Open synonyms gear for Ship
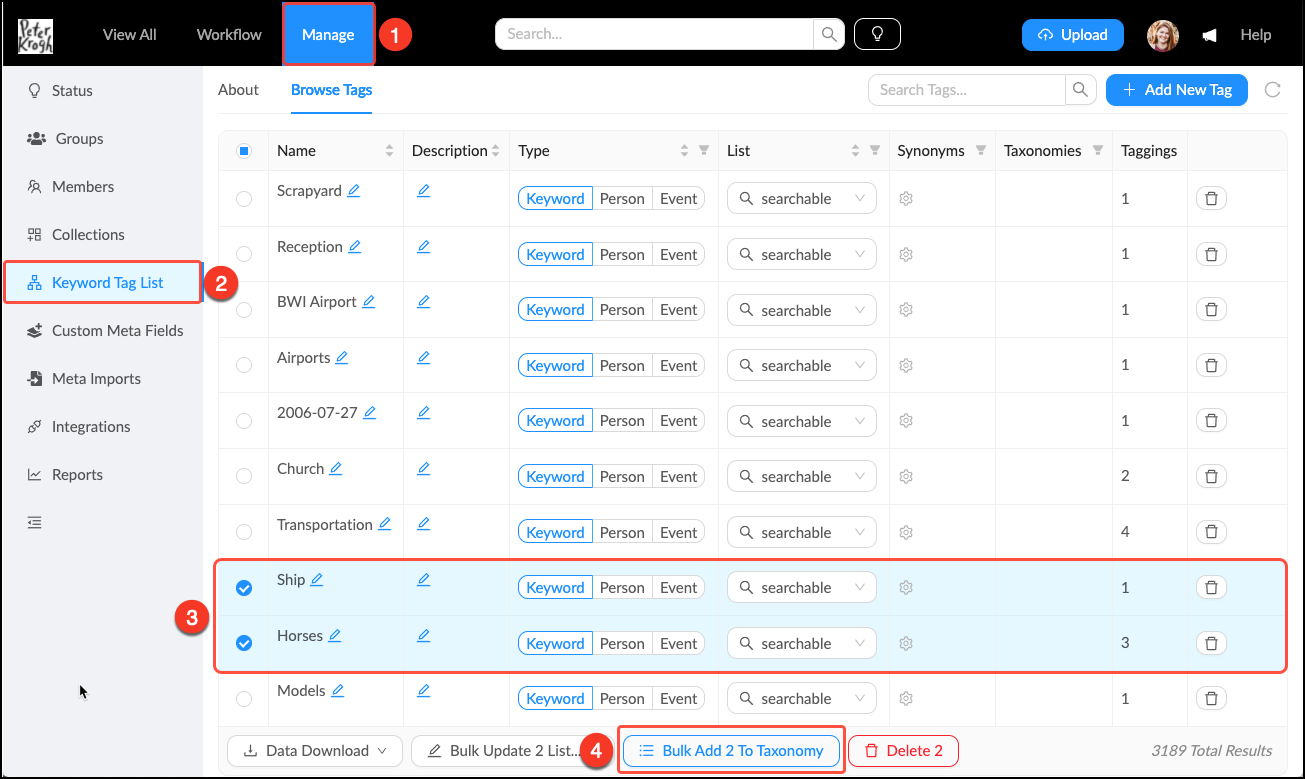This screenshot has width=1305, height=779. click(x=906, y=587)
